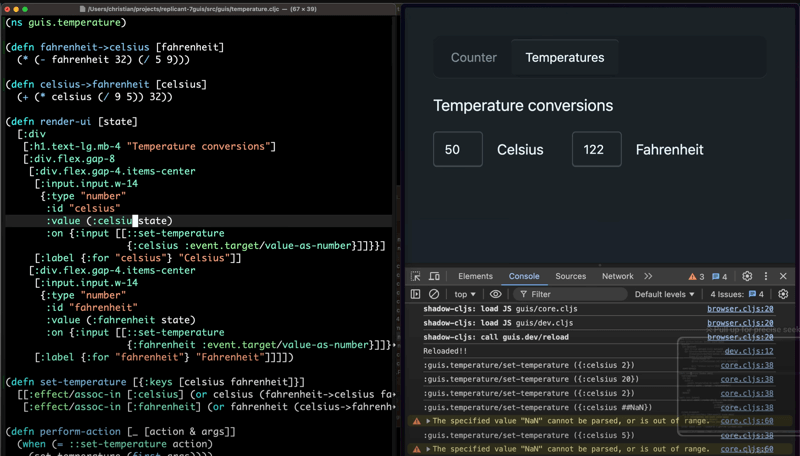Screen dimensions: 800x456
Task: Click the Fahrenheit label
Action: [x=669, y=150]
